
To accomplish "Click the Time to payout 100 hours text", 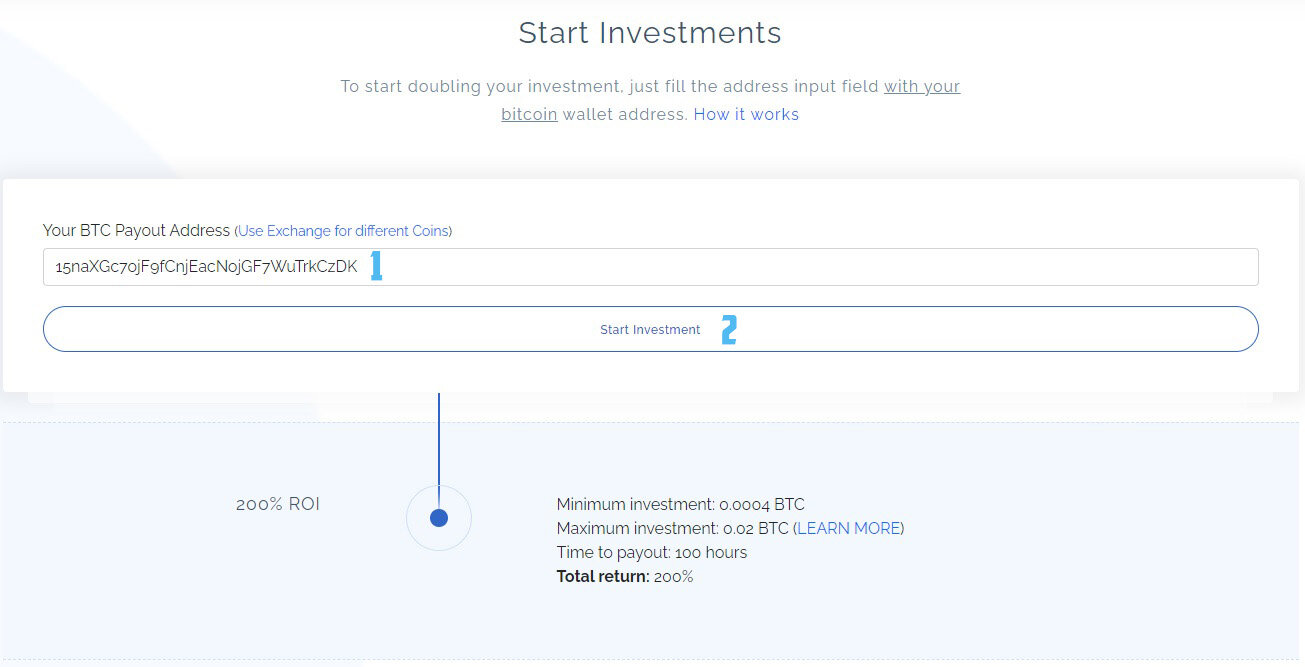I will (652, 552).
